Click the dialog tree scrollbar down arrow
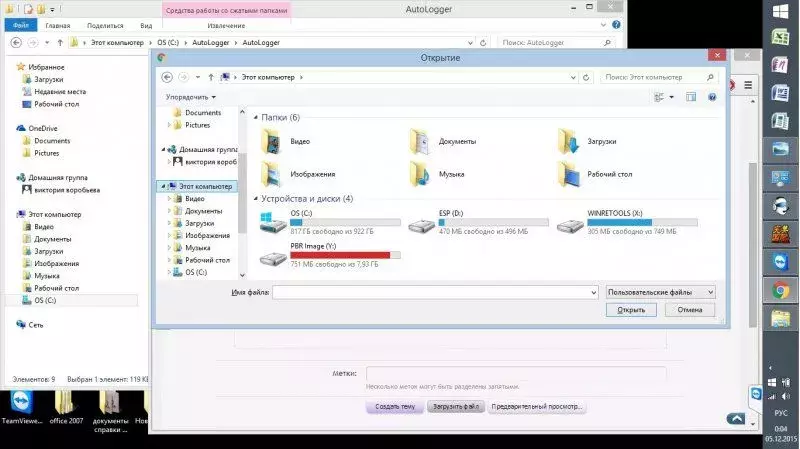The image size is (800, 449). (x=242, y=275)
